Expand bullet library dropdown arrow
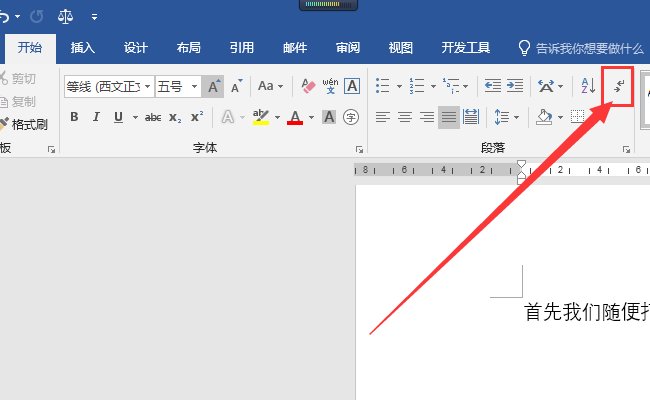Screen dimensions: 650x400 pos(399,87)
